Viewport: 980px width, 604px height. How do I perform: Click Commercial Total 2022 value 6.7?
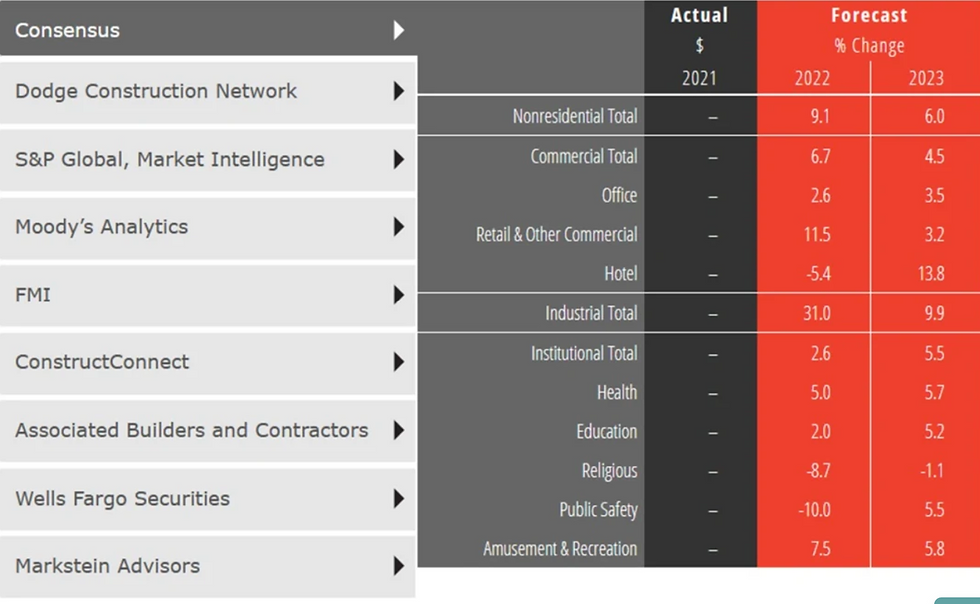(820, 156)
